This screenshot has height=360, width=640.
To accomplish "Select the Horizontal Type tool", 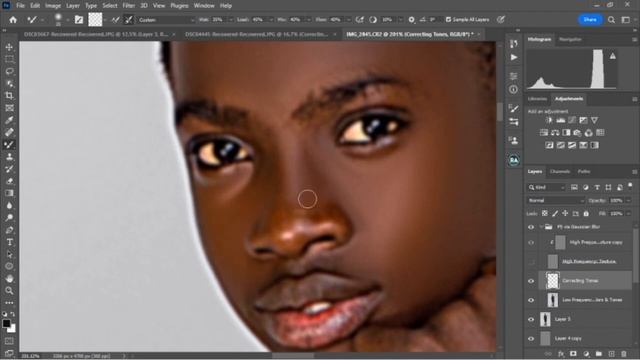I will tap(9, 242).
